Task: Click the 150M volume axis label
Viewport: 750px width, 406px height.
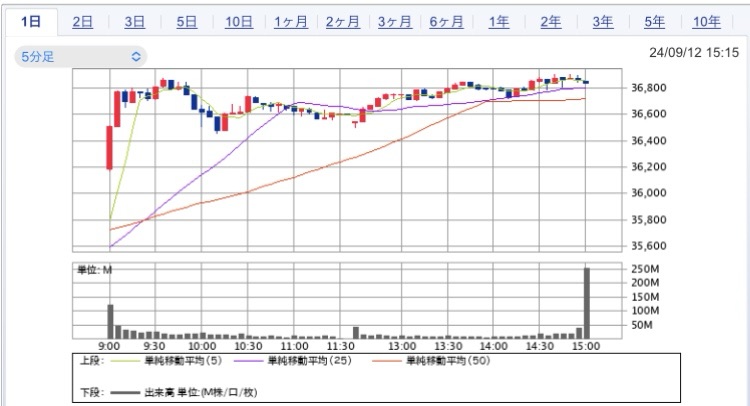Action: coord(645,297)
